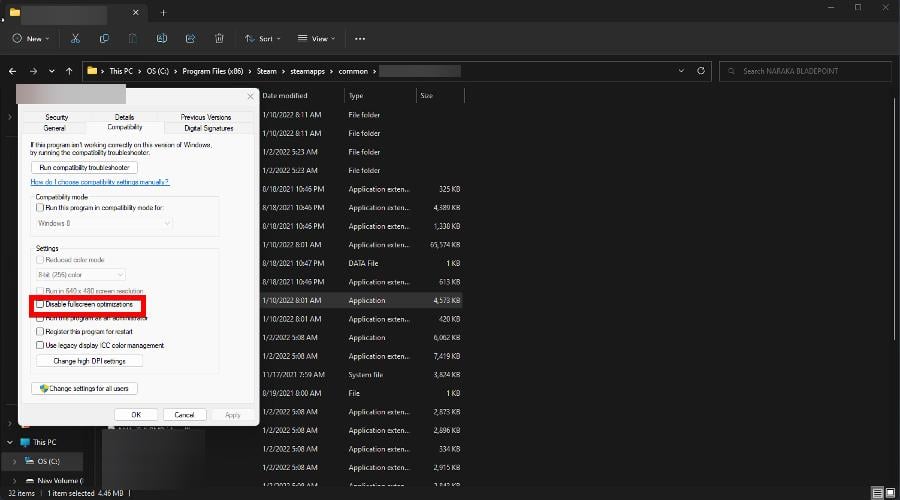This screenshot has height=500, width=900.
Task: Click Cancel in Properties dialog
Action: 184,414
